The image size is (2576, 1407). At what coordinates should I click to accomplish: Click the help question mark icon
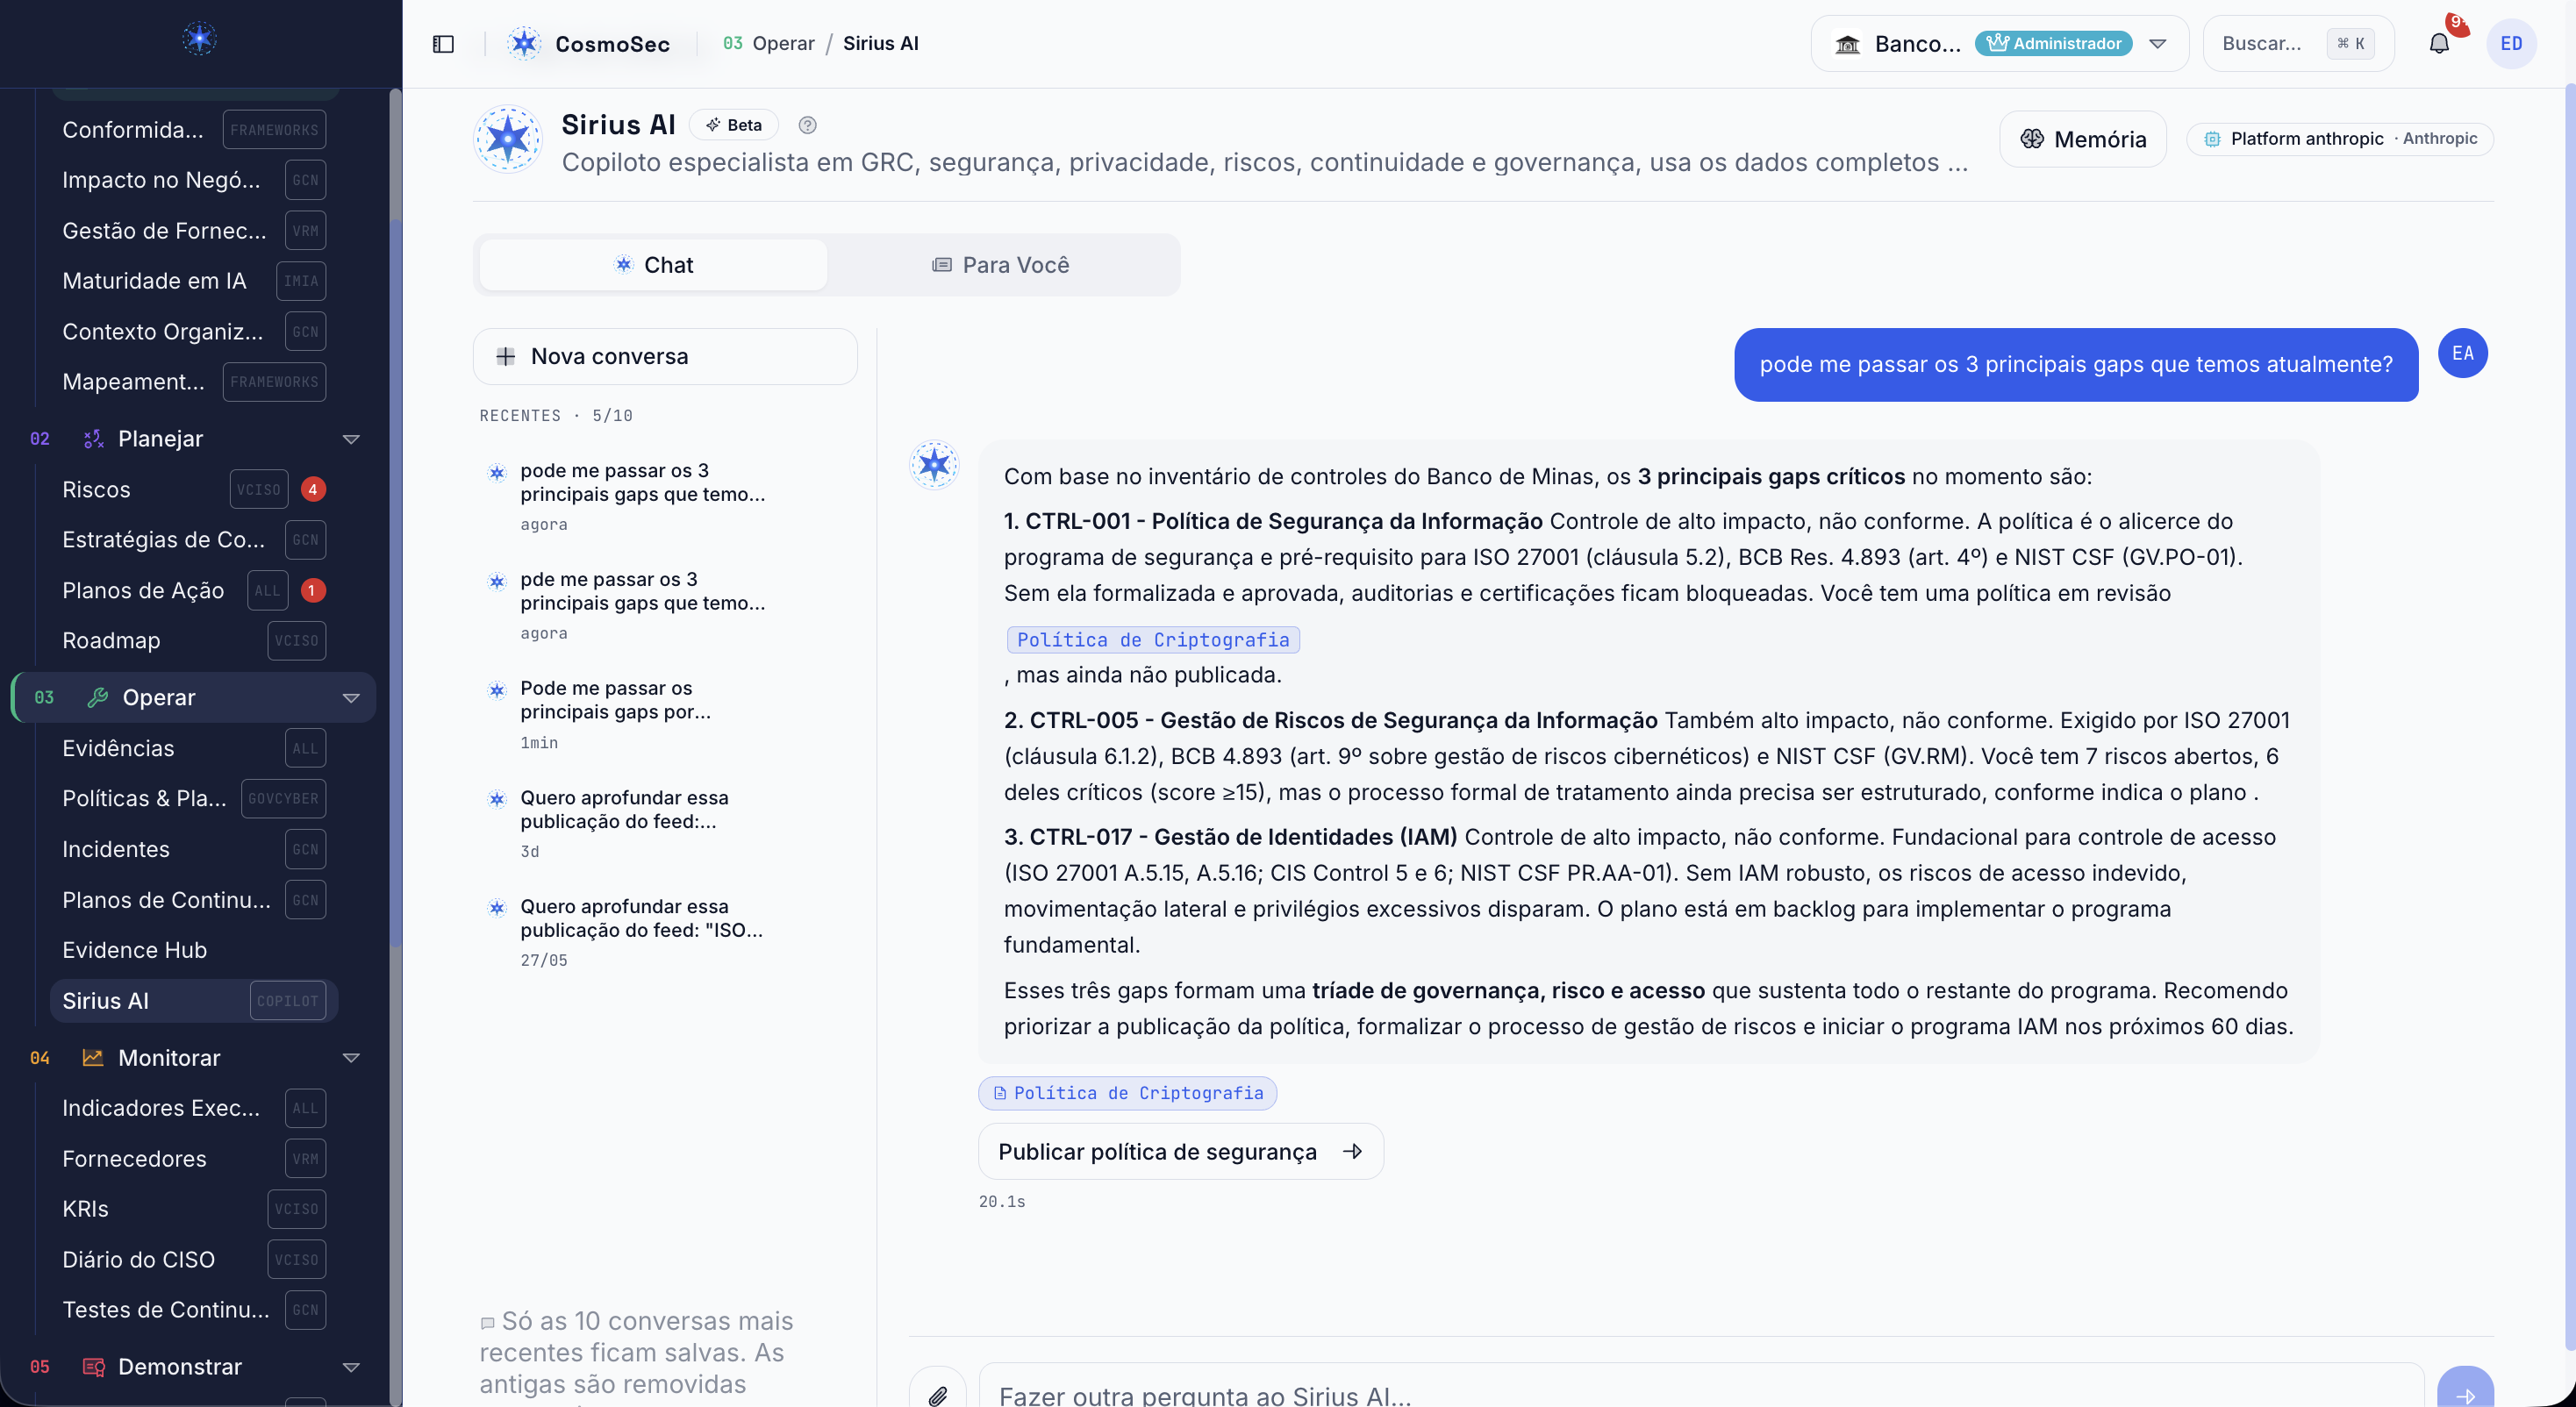pos(808,125)
